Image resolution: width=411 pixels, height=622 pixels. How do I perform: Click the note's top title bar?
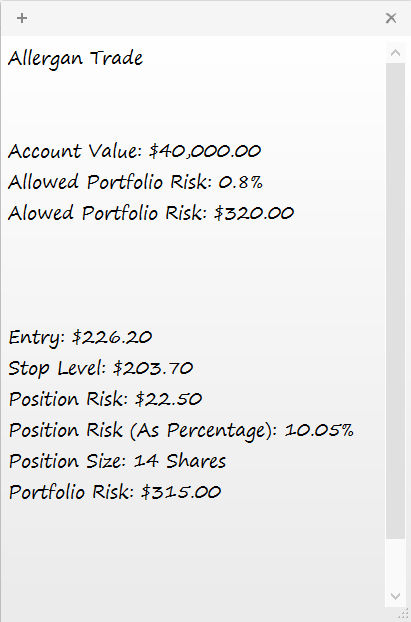(x=206, y=18)
